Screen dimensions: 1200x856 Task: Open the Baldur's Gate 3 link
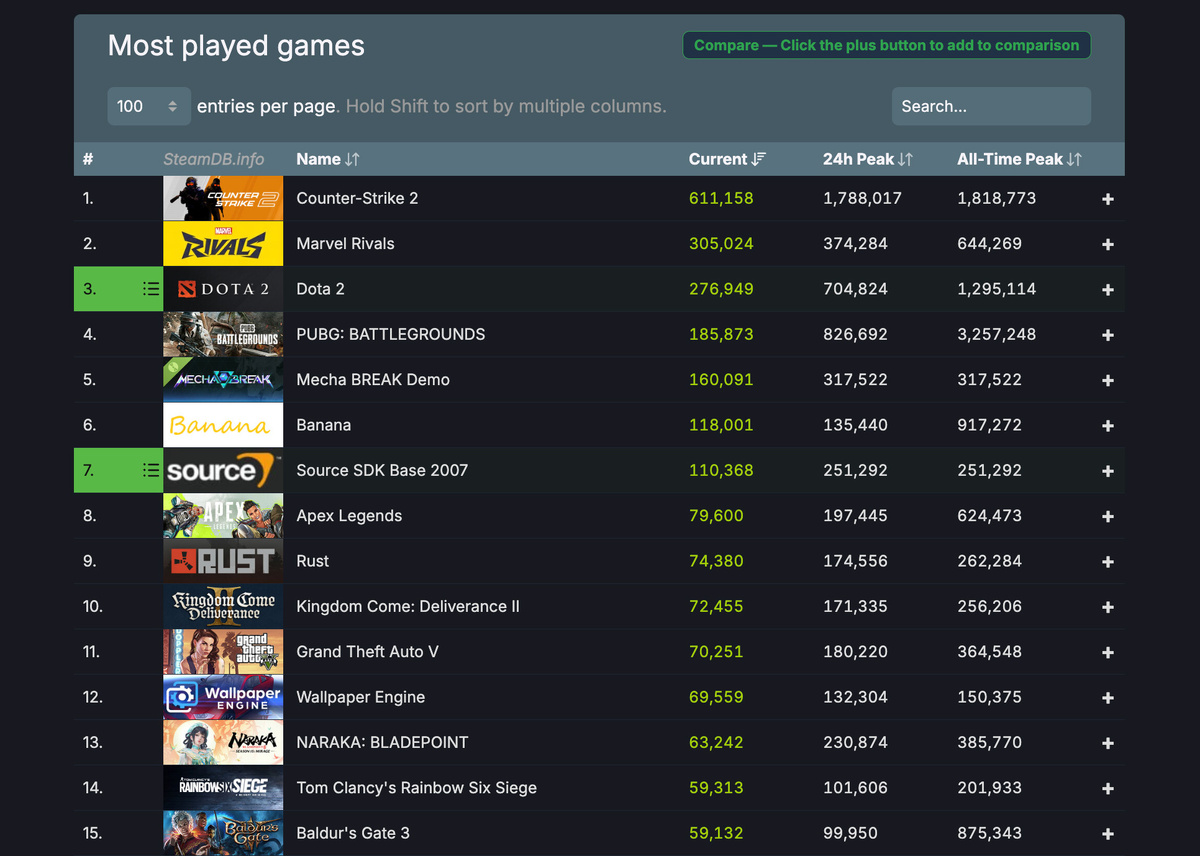pyautogui.click(x=353, y=833)
